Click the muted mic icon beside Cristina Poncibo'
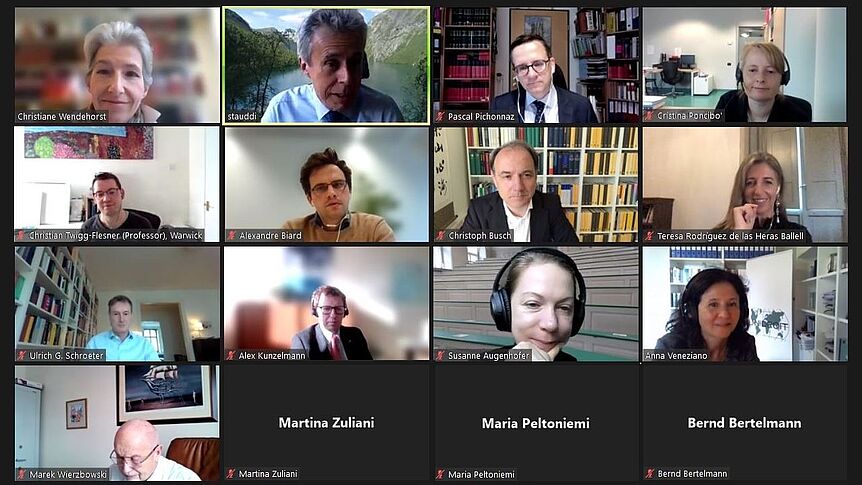The image size is (862, 485). [649, 115]
